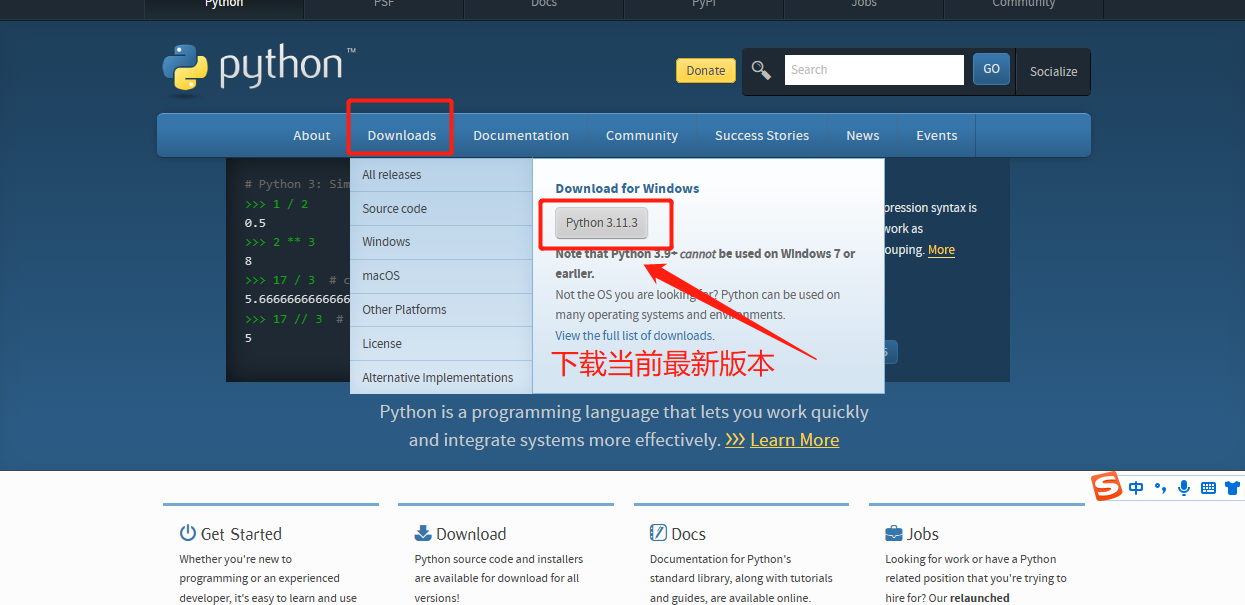Toggle the Chinese input mode indicator
Screen dimensions: 1245x605
pyautogui.click(x=1136, y=488)
